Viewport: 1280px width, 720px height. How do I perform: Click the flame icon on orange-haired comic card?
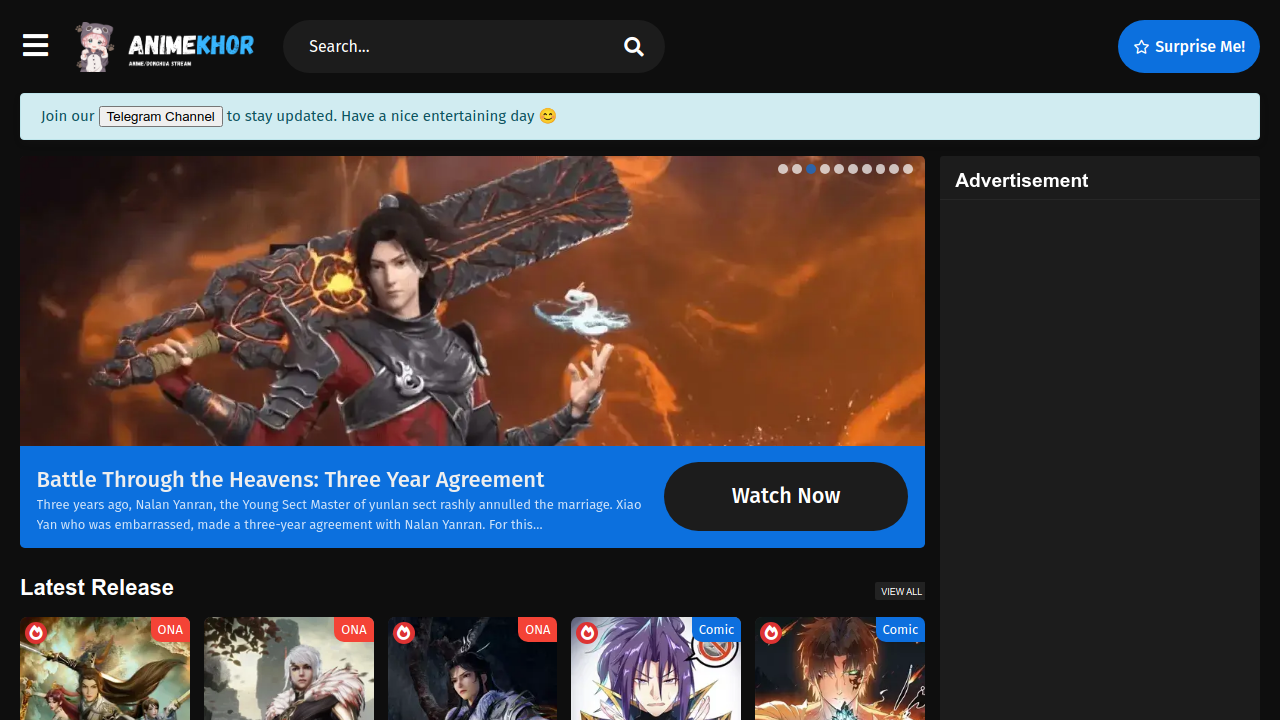pos(771,633)
